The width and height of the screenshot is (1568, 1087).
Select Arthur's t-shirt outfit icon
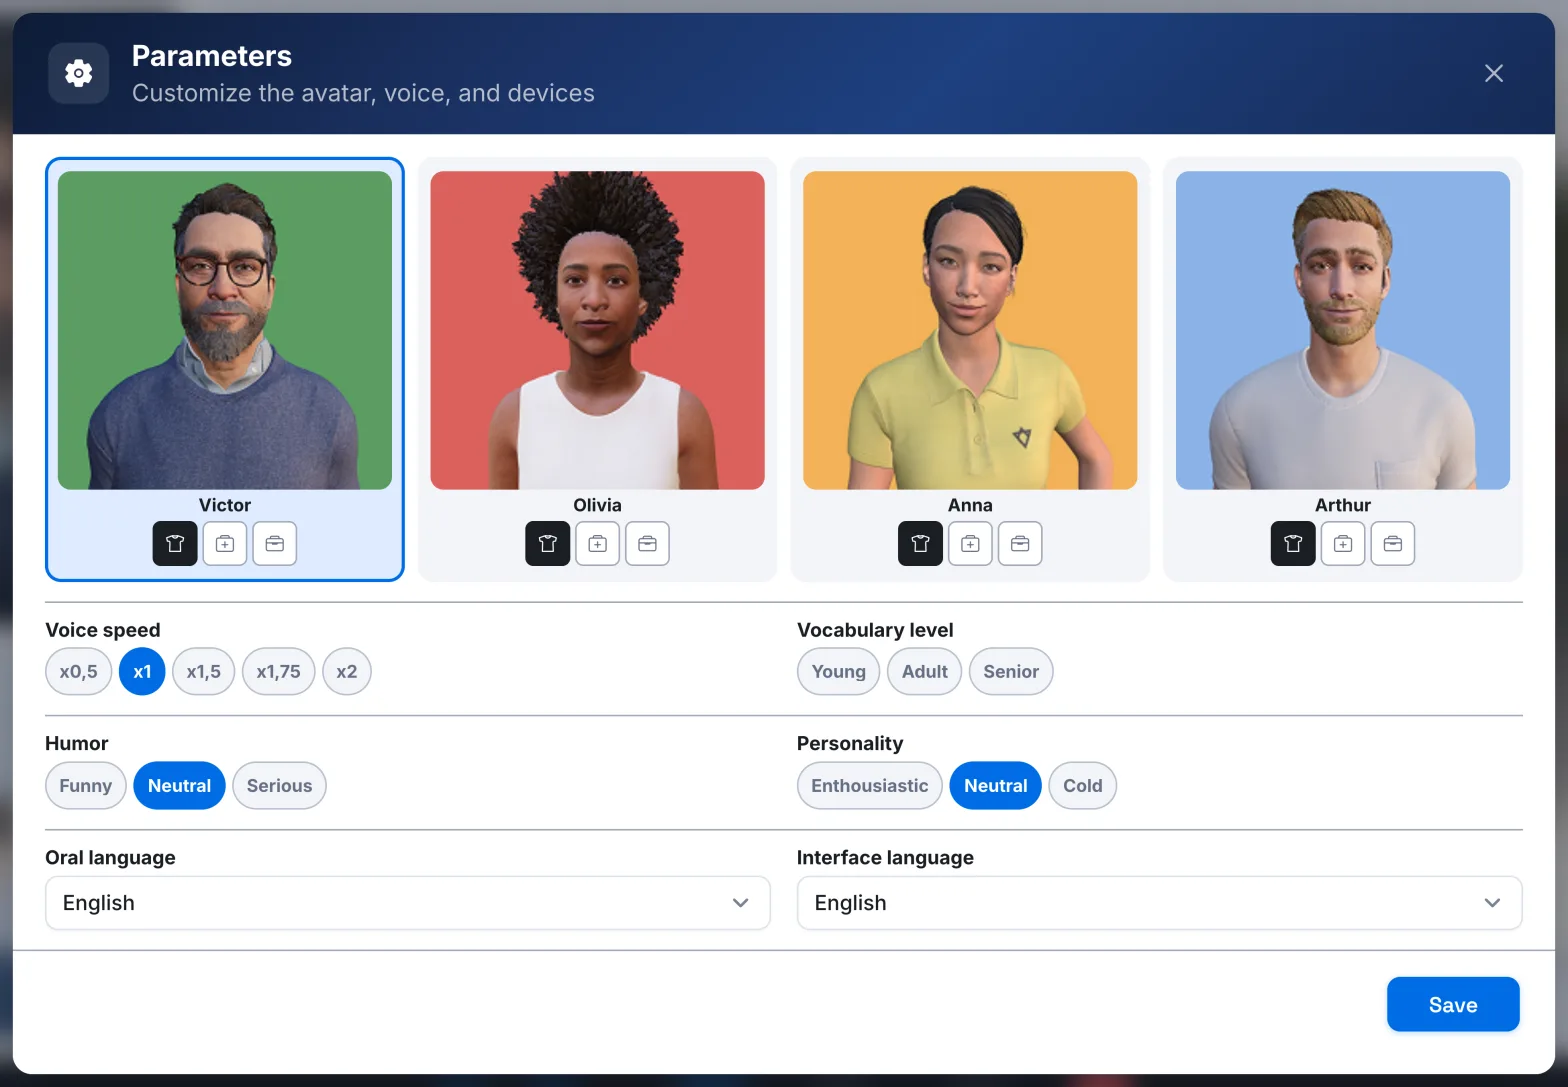coord(1293,544)
